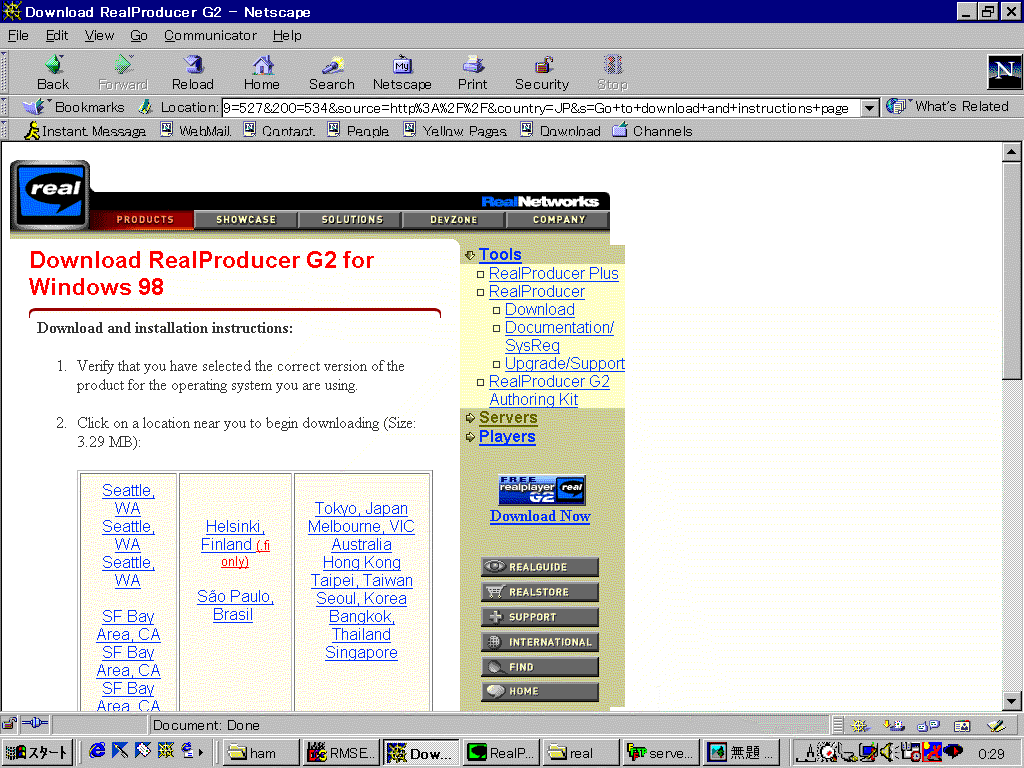Print the page via toolbar

click(x=472, y=72)
